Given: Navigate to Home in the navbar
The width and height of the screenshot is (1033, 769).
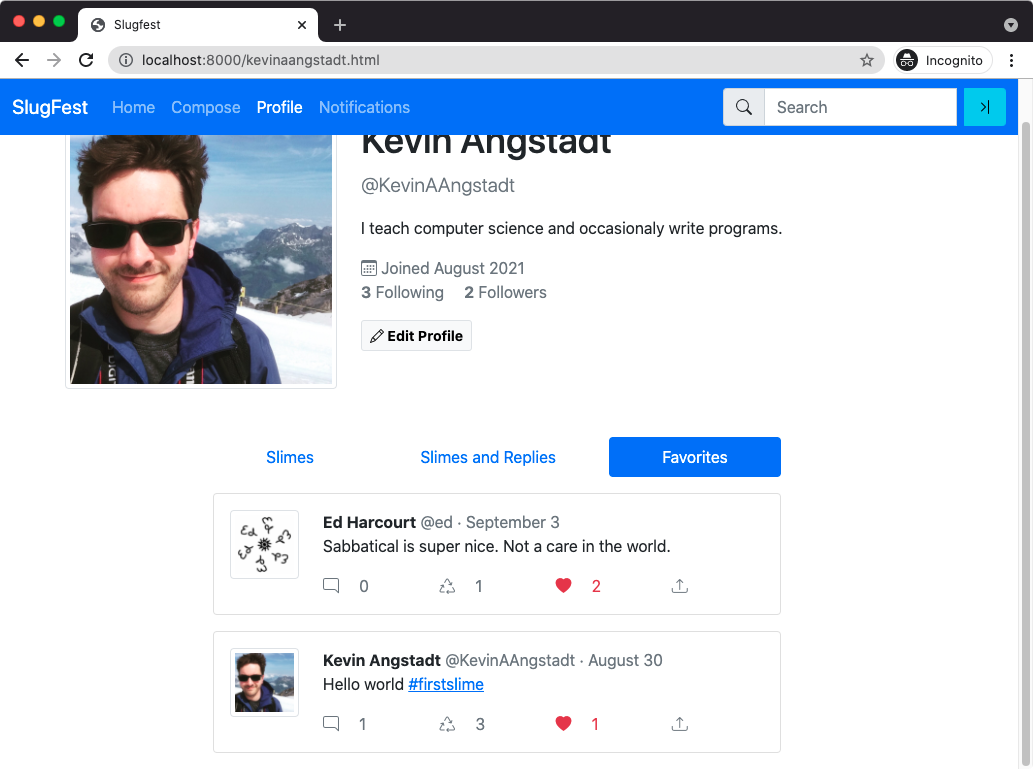Looking at the screenshot, I should click(x=133, y=107).
